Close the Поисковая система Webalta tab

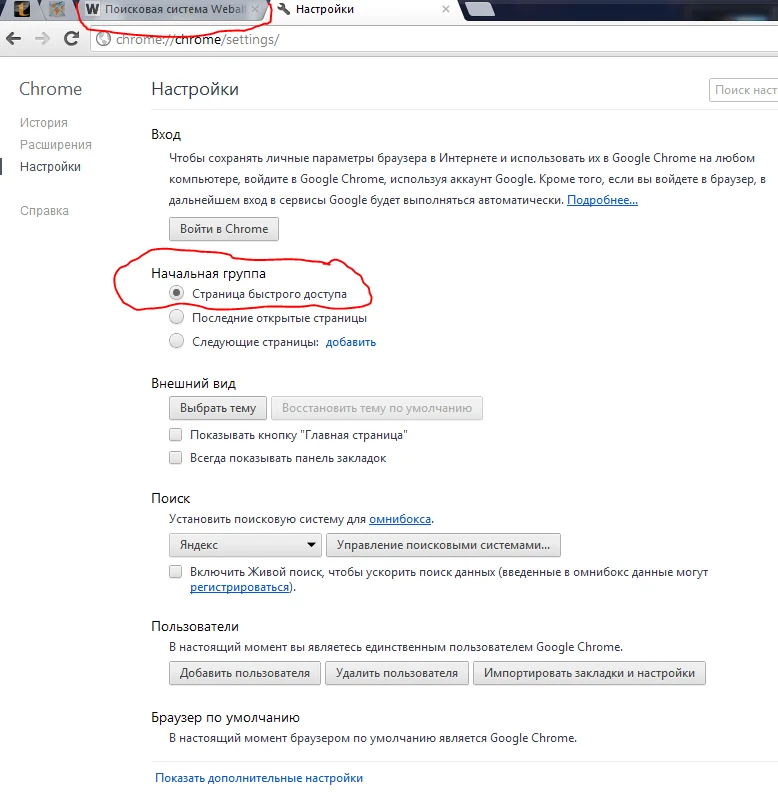click(255, 9)
